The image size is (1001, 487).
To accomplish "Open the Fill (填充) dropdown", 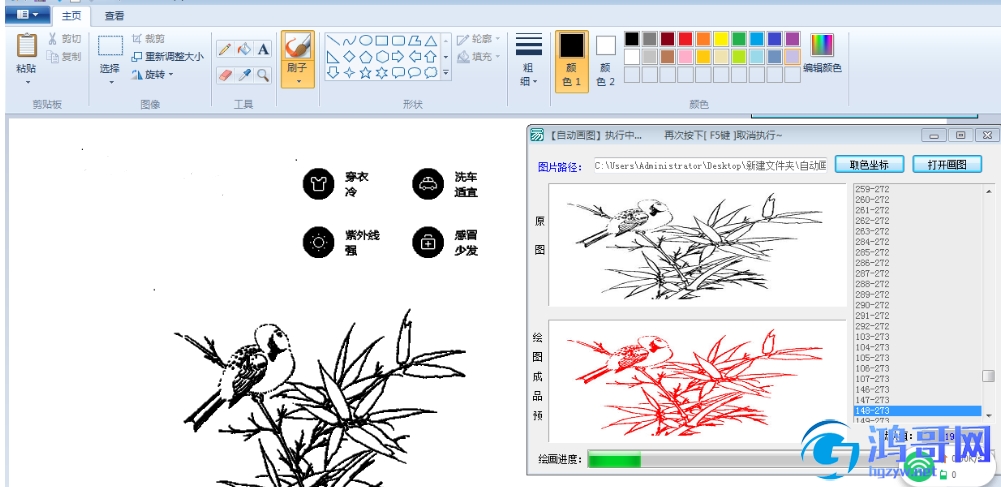I will [479, 57].
